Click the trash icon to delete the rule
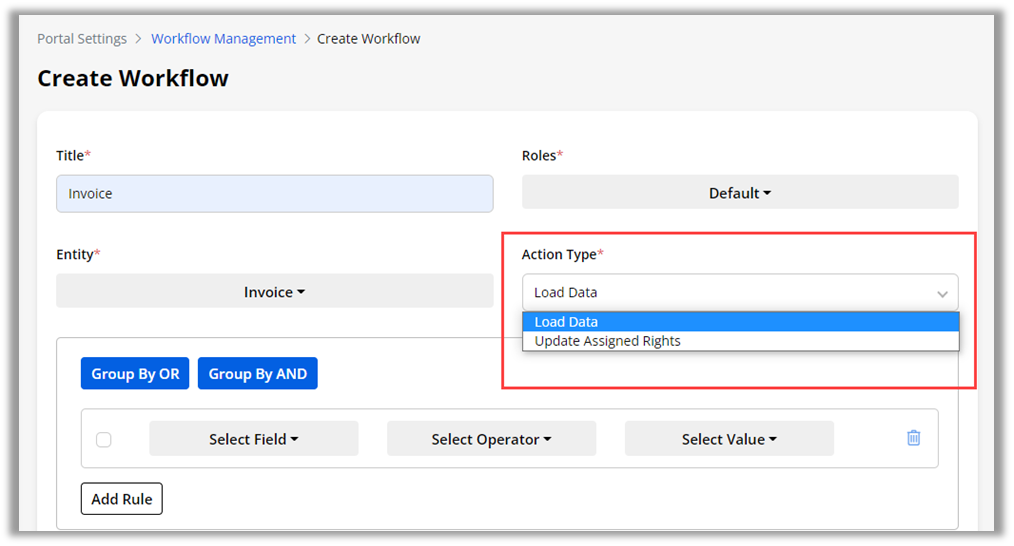The height and width of the screenshot is (546, 1014). click(x=913, y=438)
